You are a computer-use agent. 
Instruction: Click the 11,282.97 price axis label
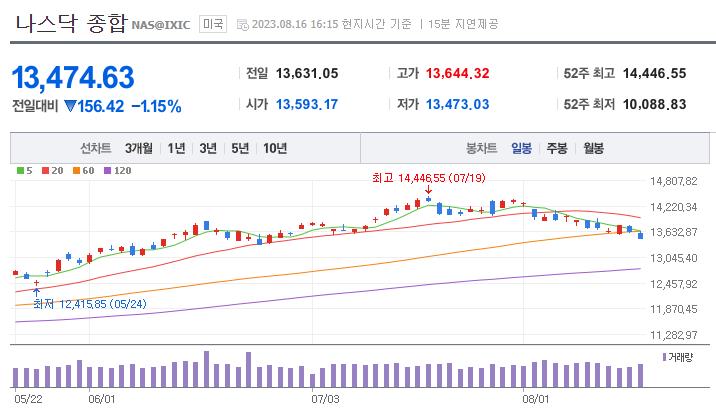[674, 335]
